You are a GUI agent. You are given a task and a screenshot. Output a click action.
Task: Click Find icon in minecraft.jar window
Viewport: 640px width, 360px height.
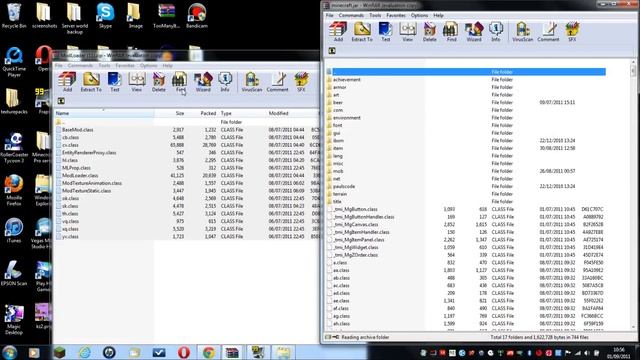coord(451,32)
